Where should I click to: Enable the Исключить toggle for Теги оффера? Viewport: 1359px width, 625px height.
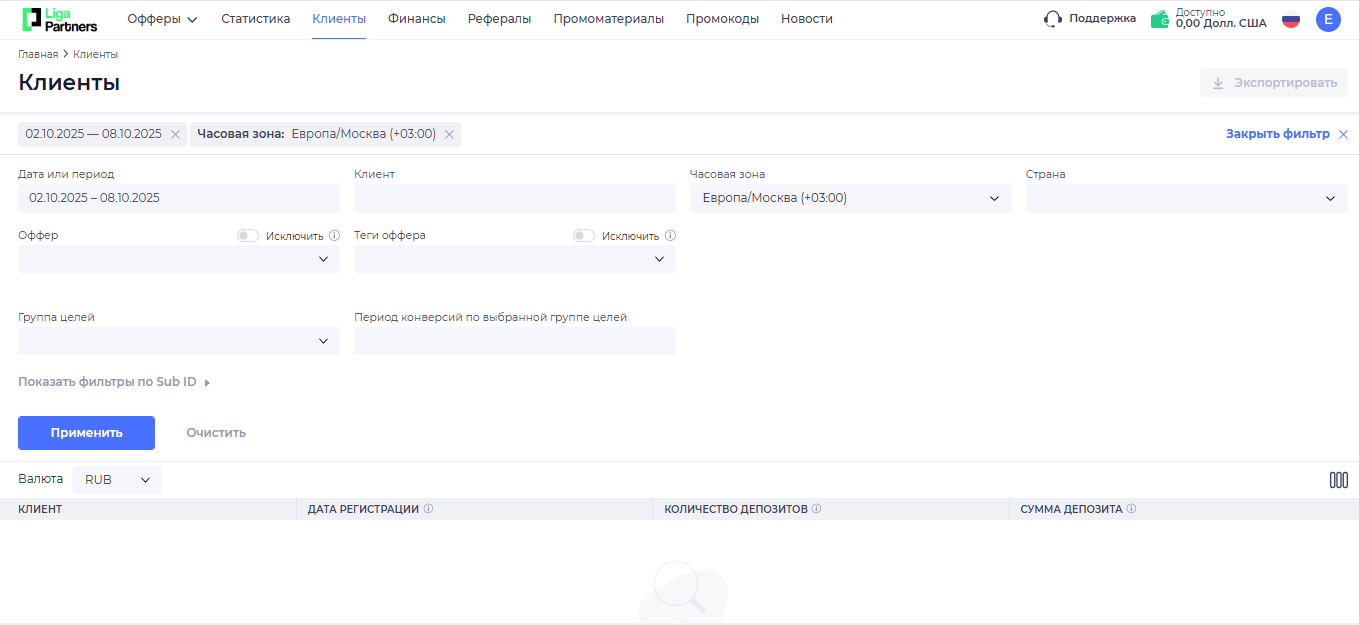tap(583, 235)
